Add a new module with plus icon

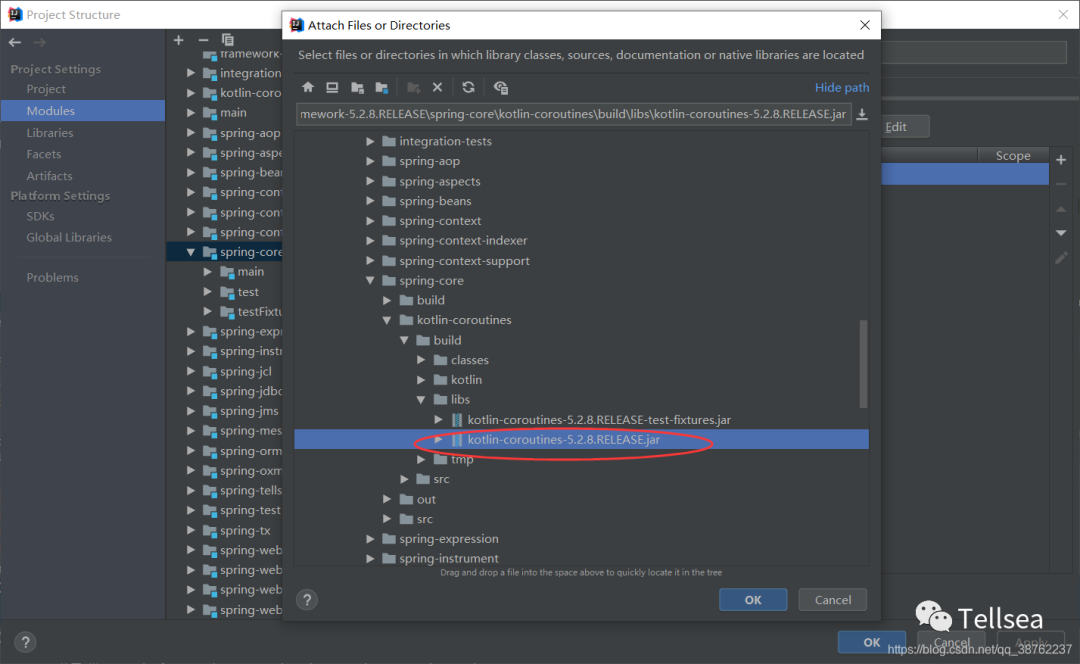(x=178, y=40)
